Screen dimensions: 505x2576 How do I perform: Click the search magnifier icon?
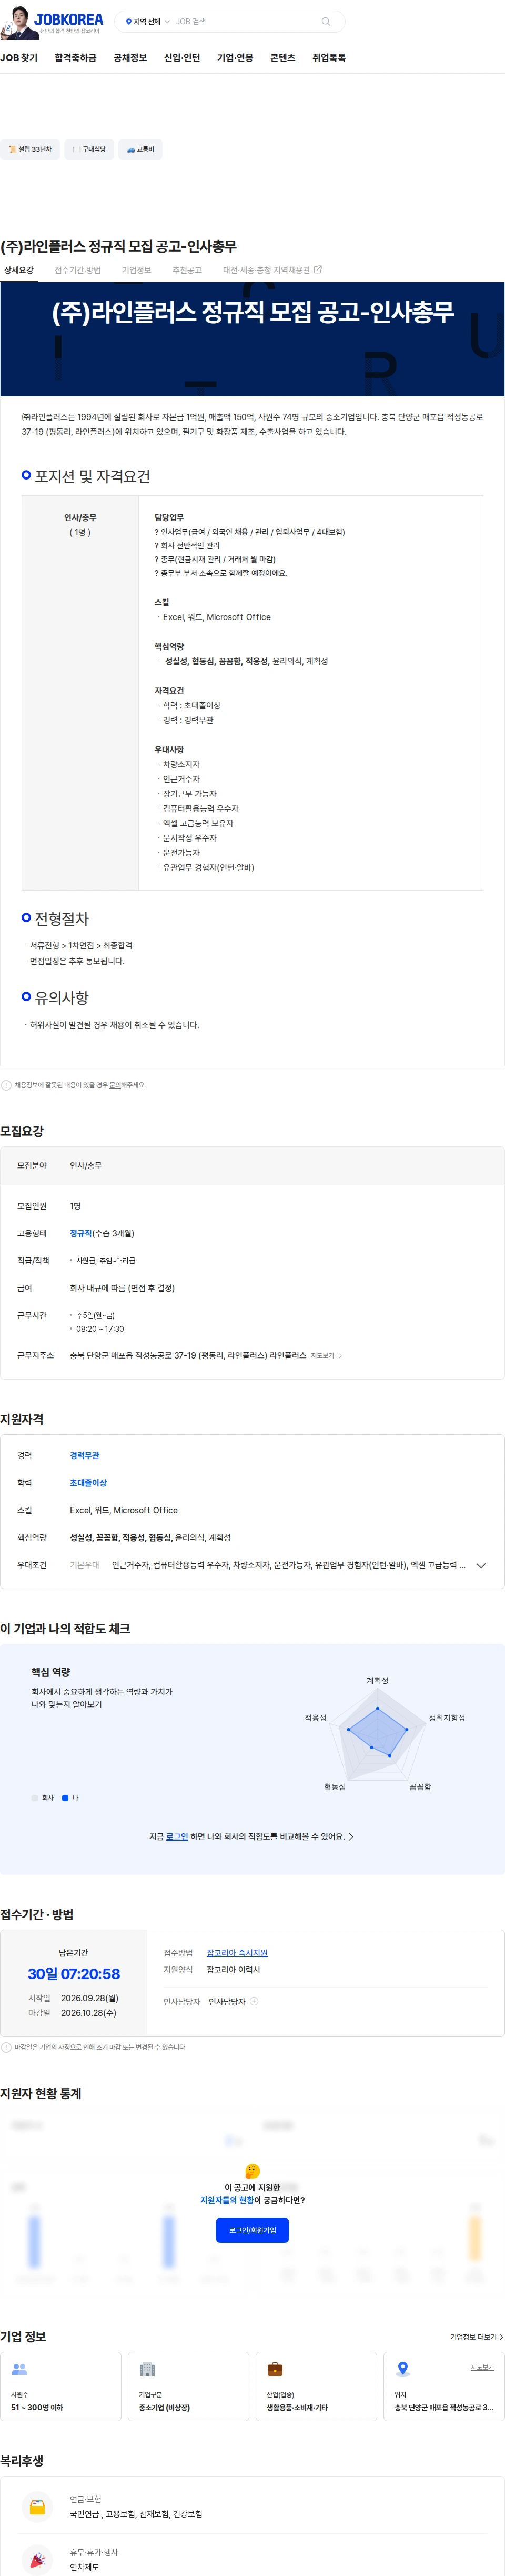coord(326,21)
